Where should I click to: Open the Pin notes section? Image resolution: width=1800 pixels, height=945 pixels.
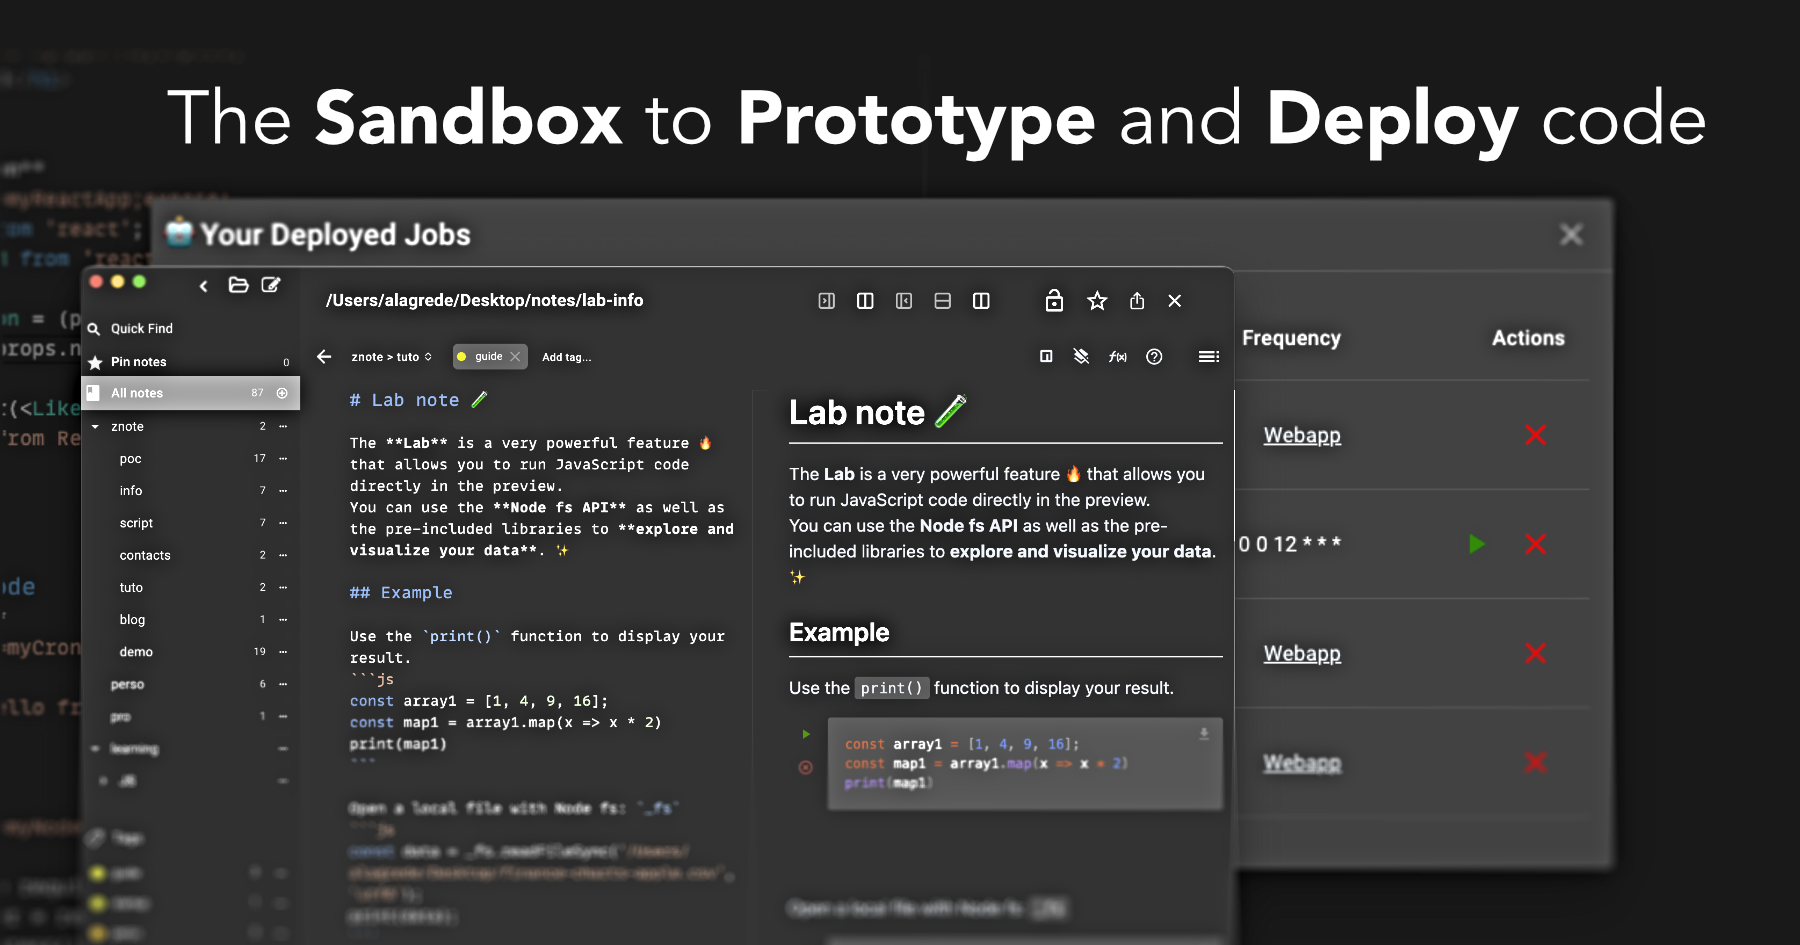coord(190,362)
